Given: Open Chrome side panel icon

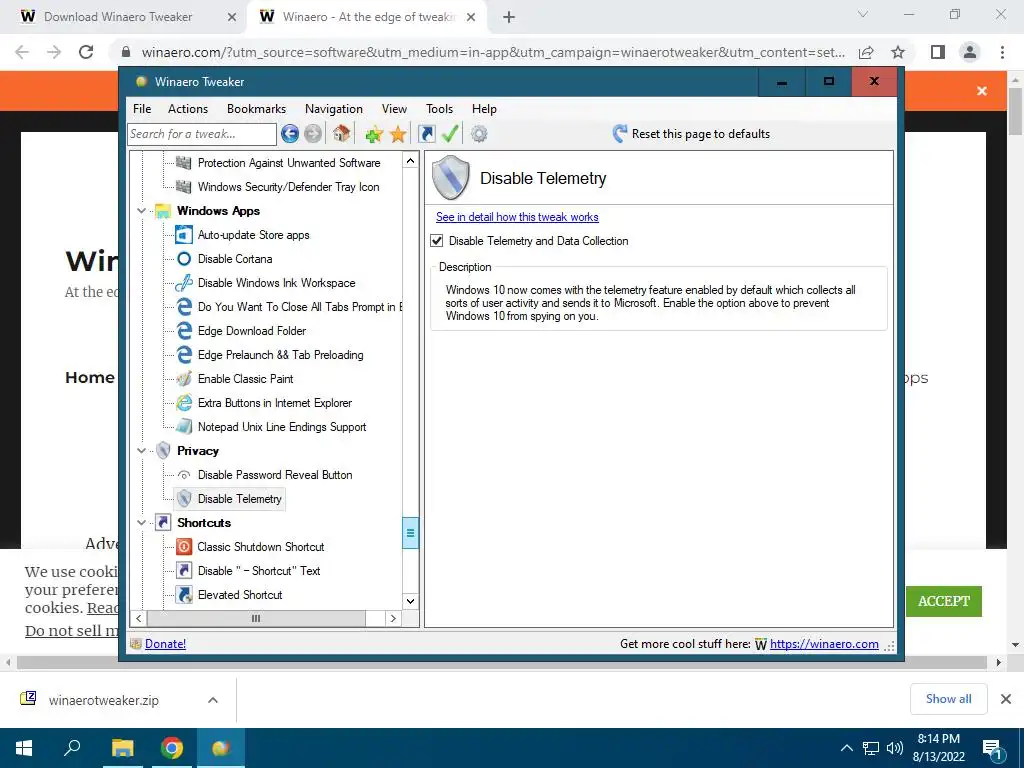Looking at the screenshot, I should click(938, 52).
